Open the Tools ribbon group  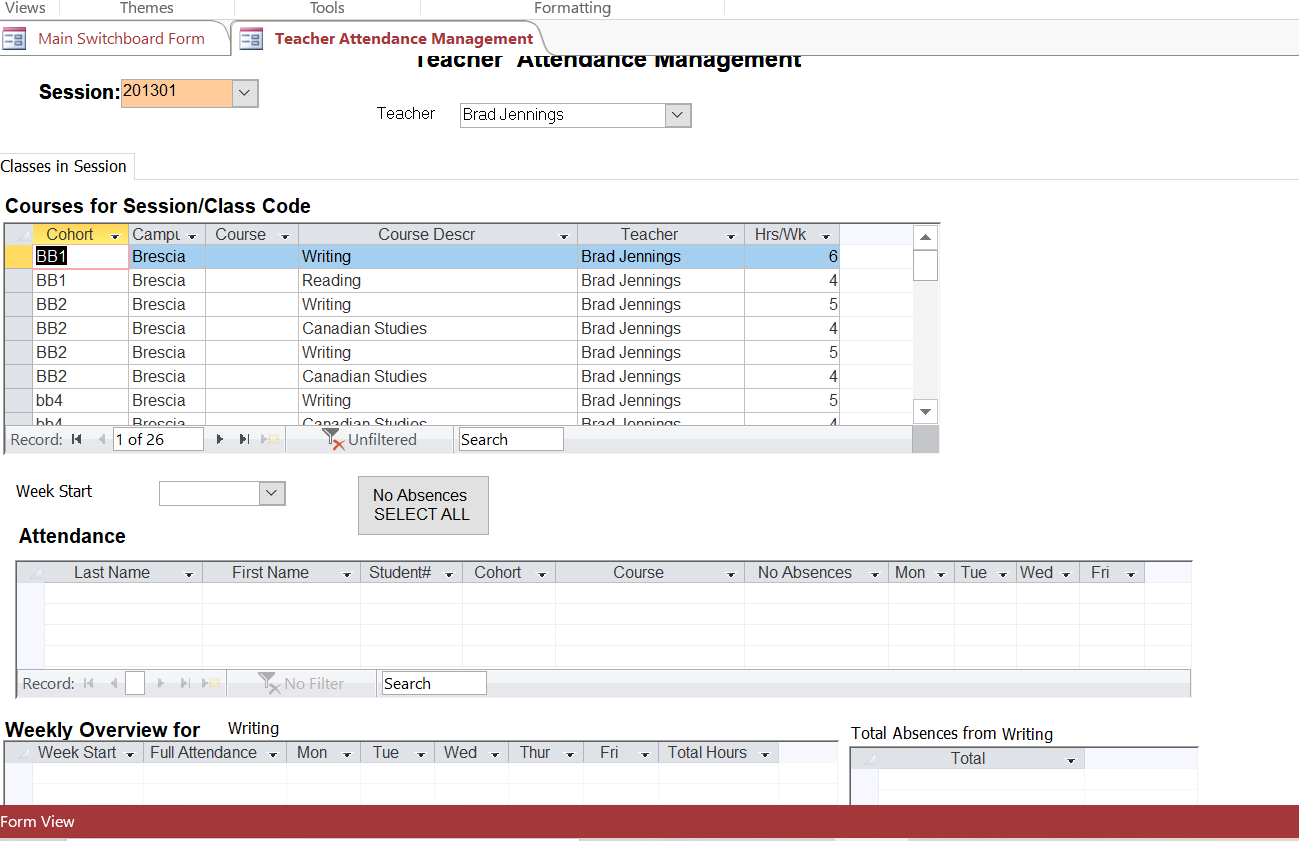(x=327, y=8)
